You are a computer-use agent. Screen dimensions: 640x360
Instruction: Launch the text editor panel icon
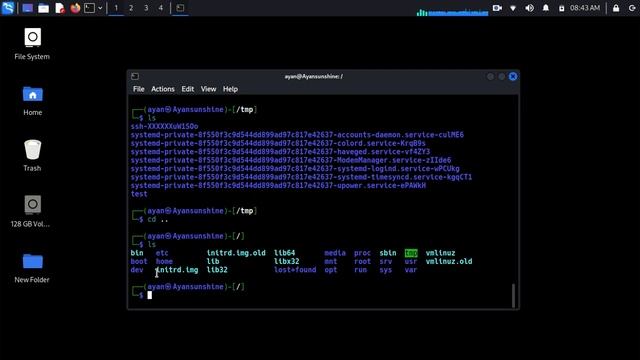tap(60, 8)
